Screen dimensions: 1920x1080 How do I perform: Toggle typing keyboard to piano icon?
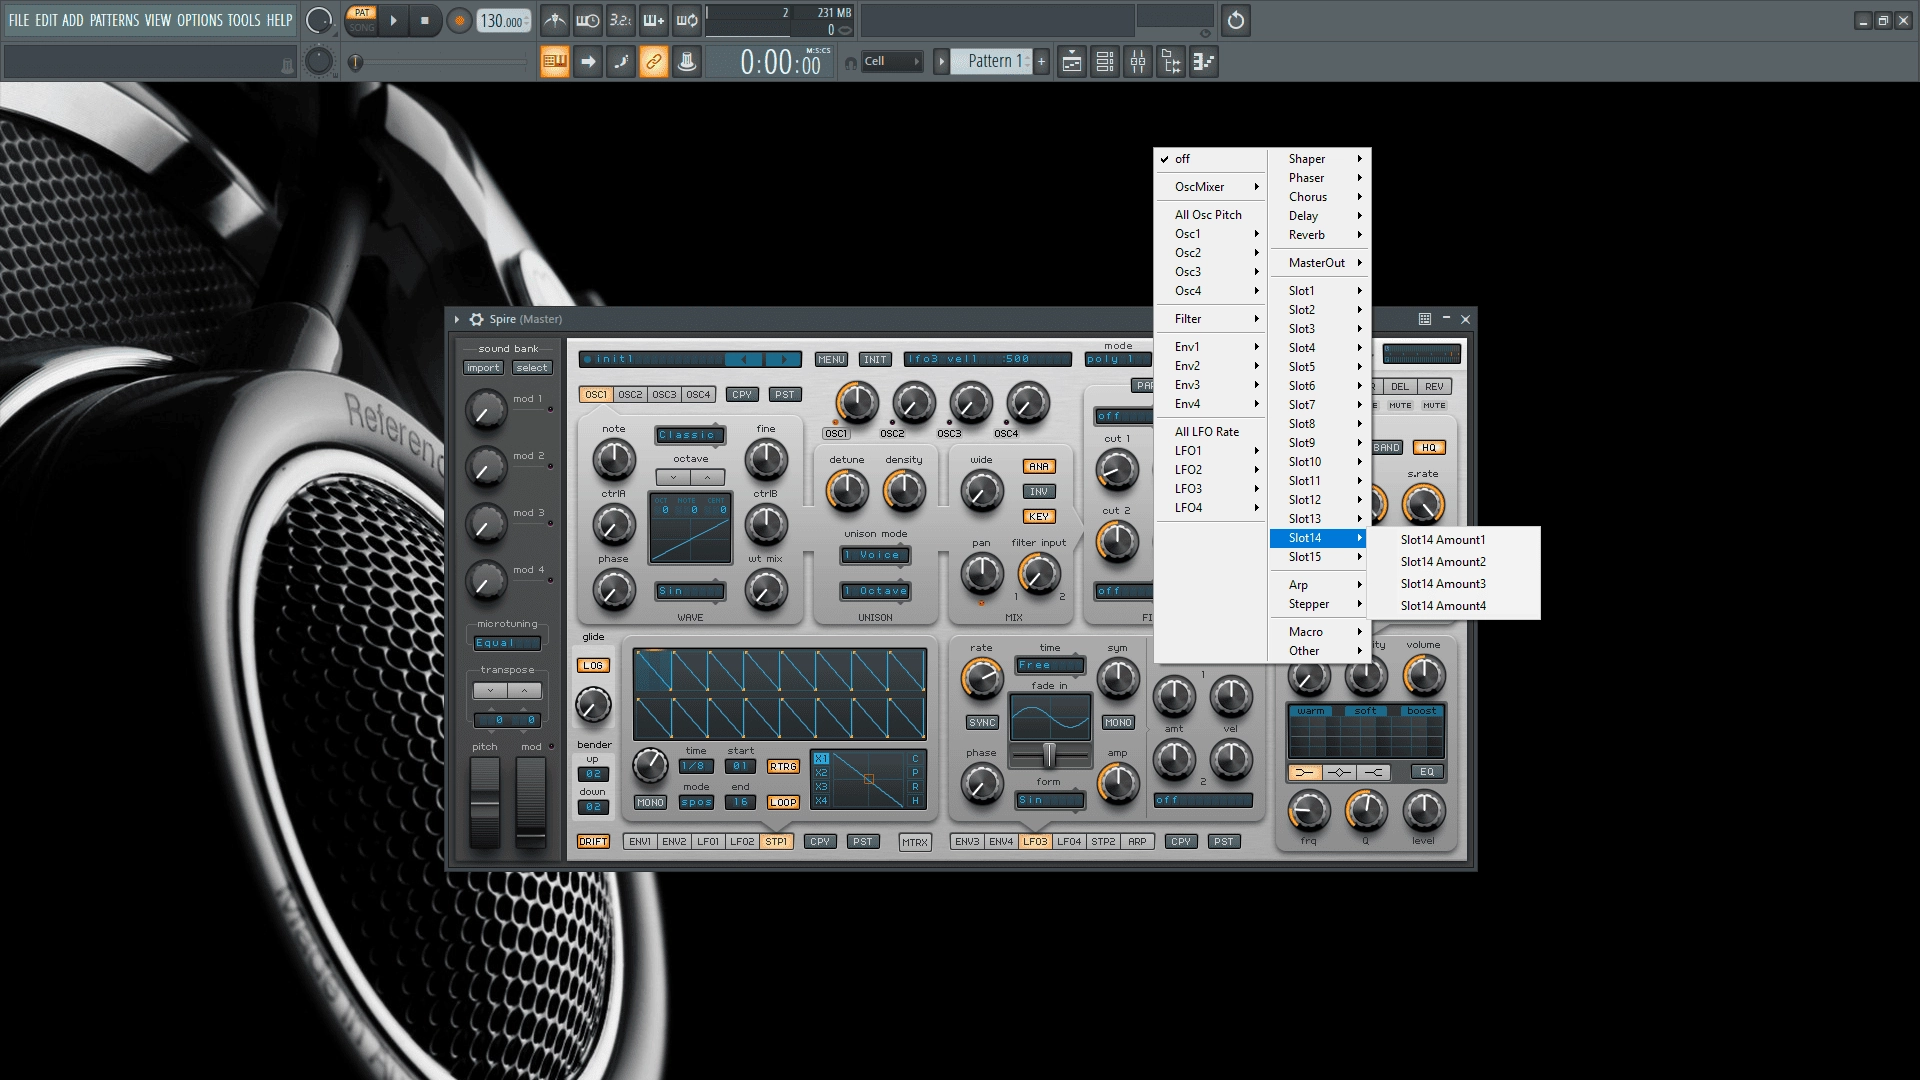click(x=555, y=62)
